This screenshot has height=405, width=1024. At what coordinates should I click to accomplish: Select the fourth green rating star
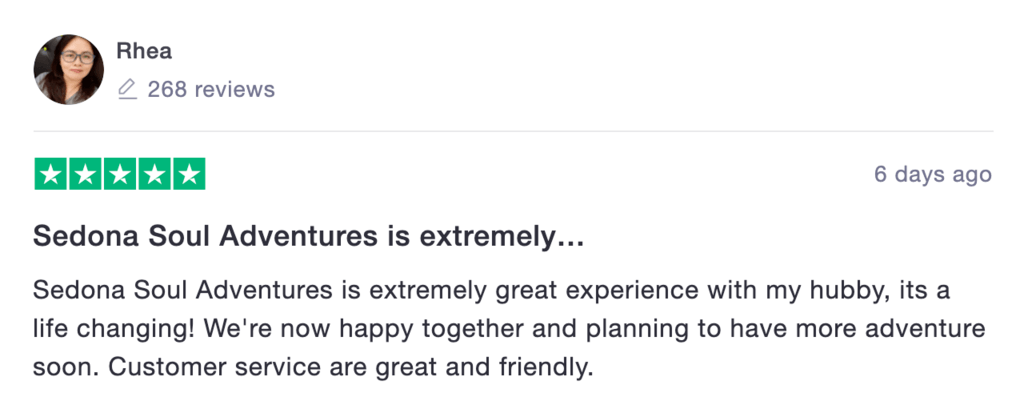(x=154, y=175)
